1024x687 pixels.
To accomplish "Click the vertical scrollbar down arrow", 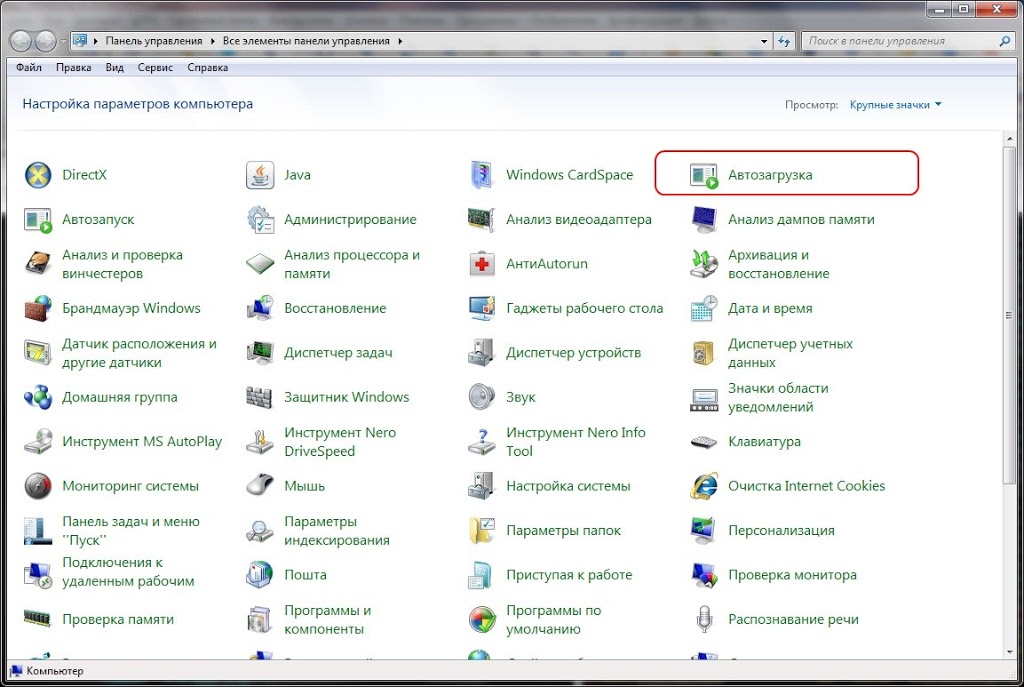I will click(x=1010, y=651).
